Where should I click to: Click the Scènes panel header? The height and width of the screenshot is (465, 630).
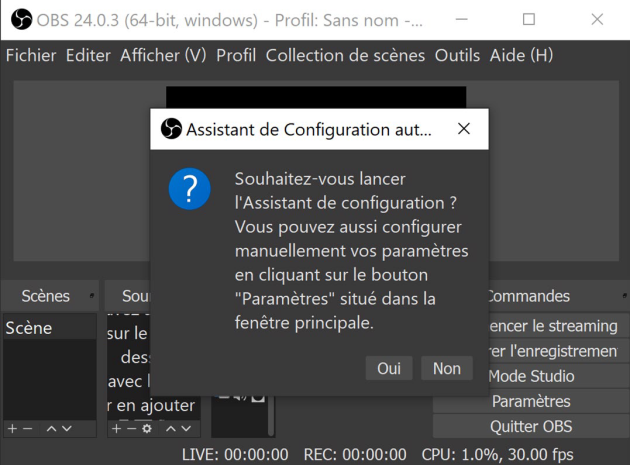click(50, 296)
